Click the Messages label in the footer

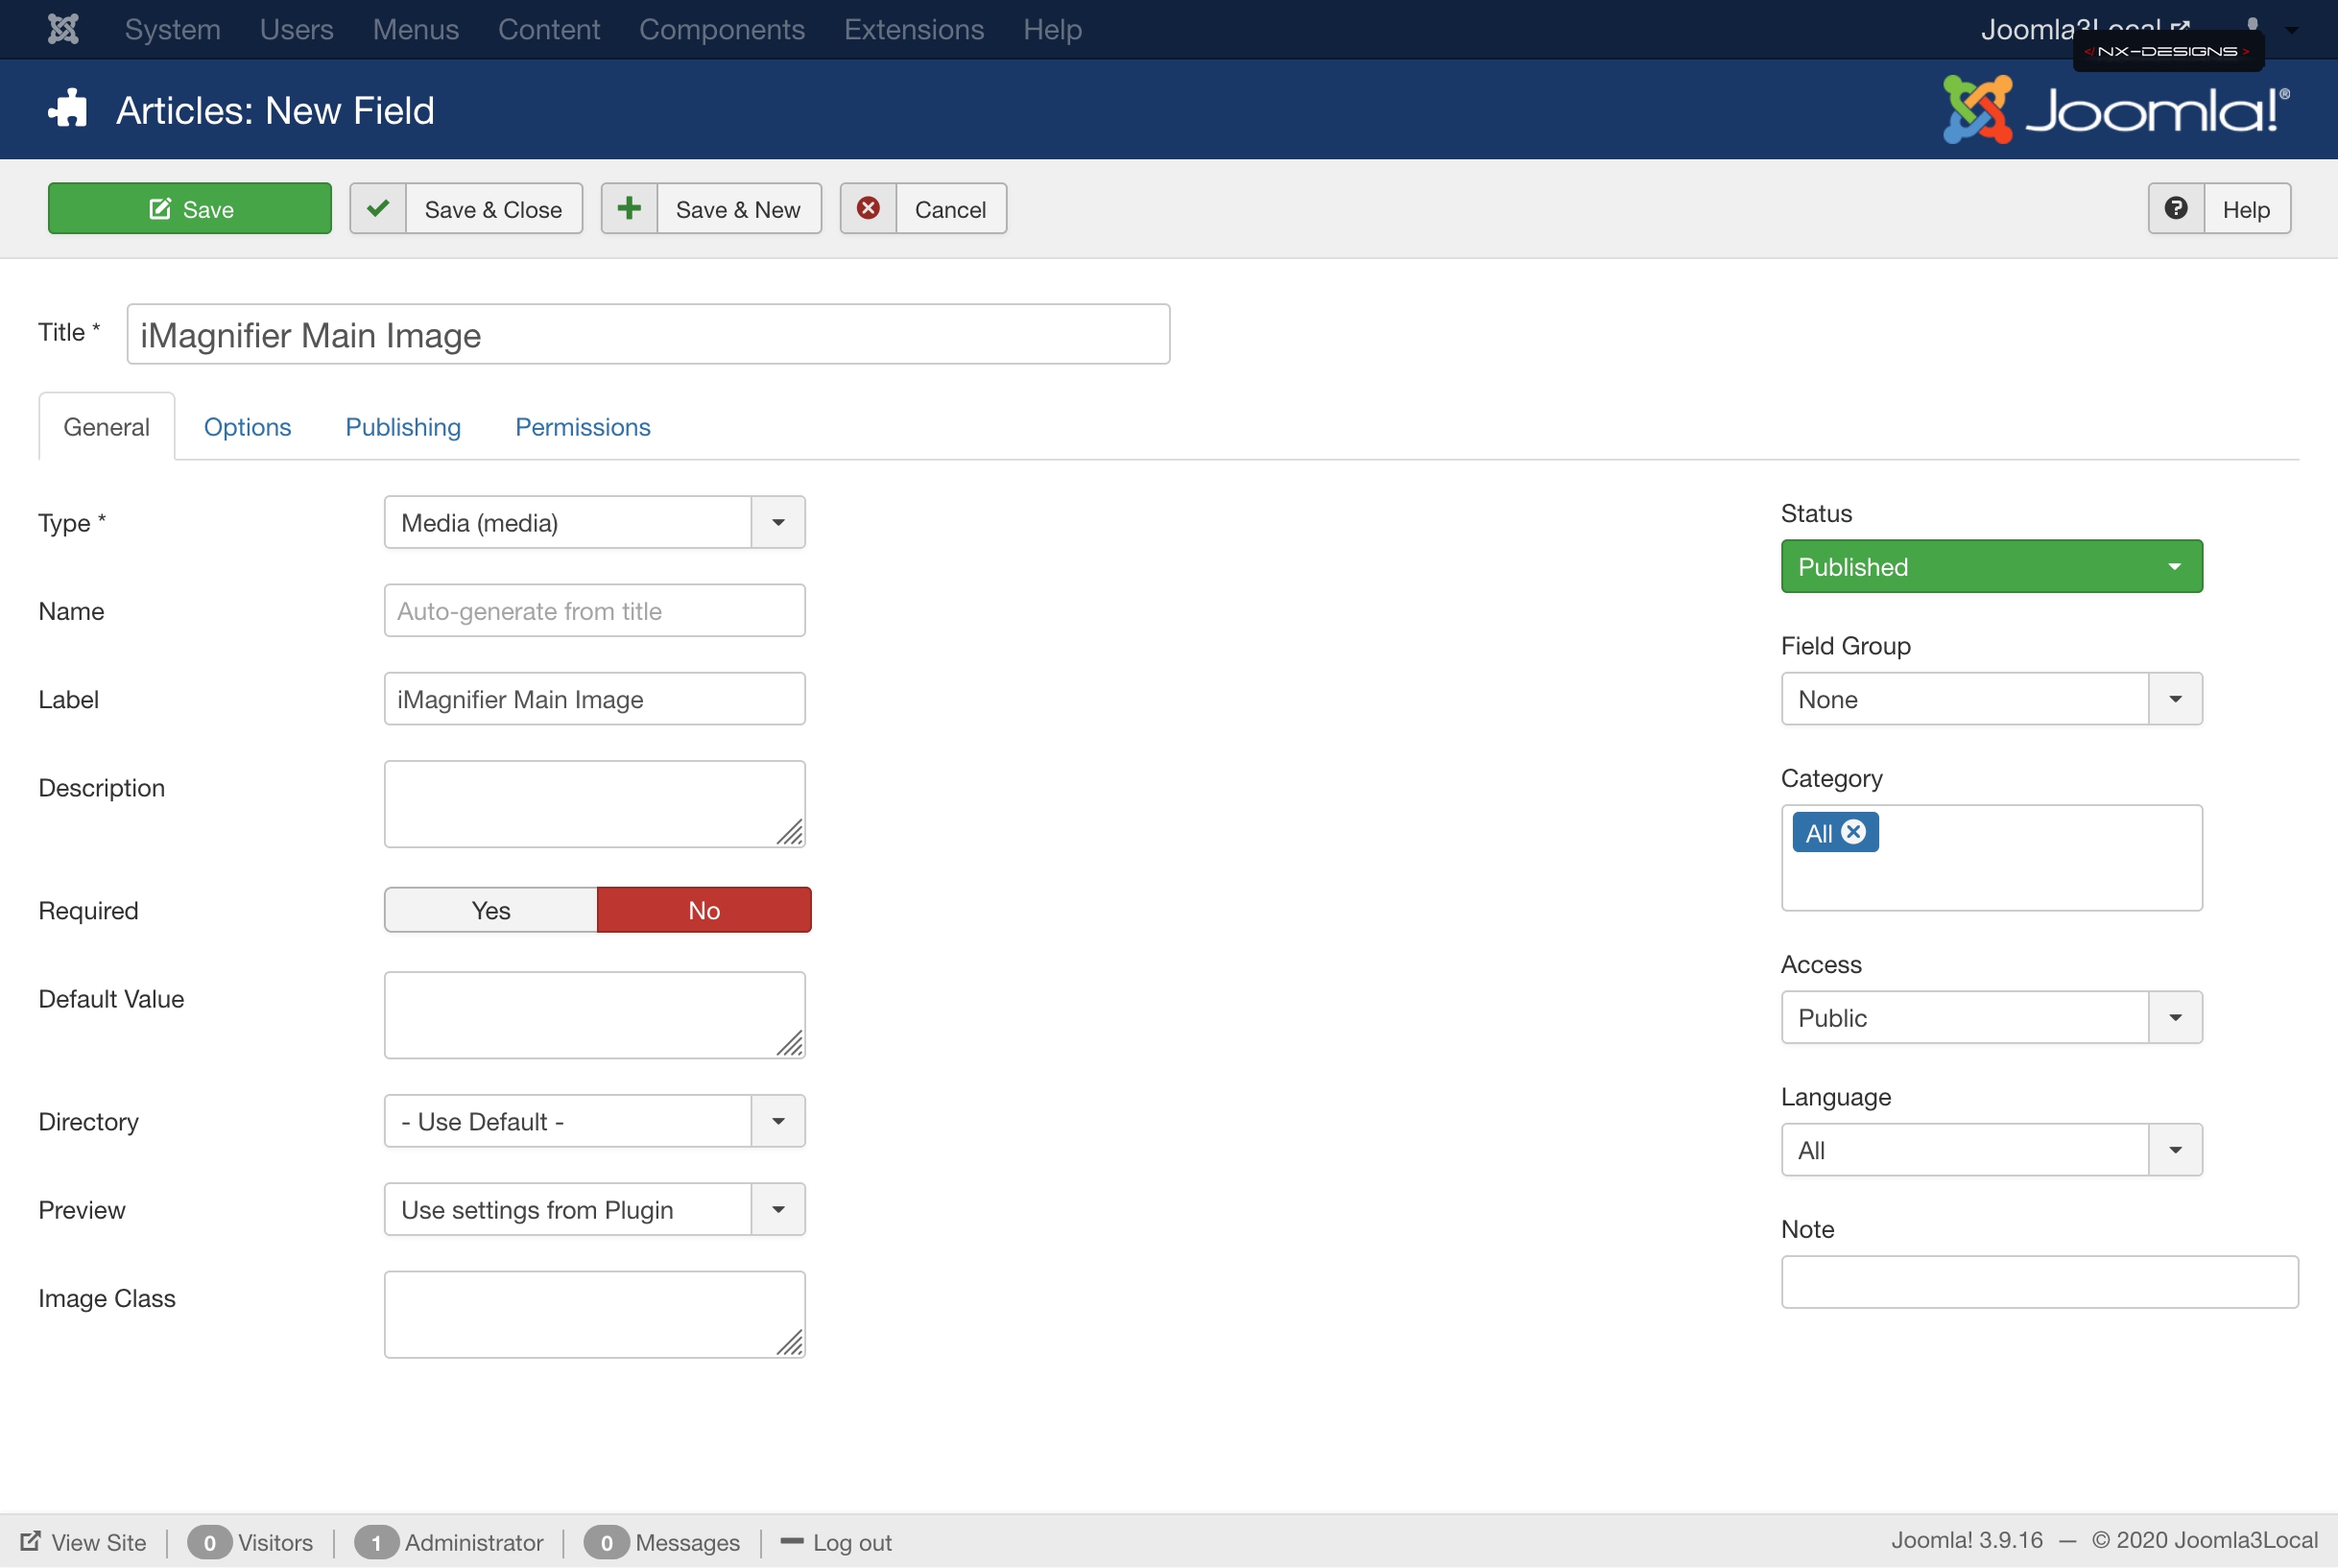tap(688, 1542)
